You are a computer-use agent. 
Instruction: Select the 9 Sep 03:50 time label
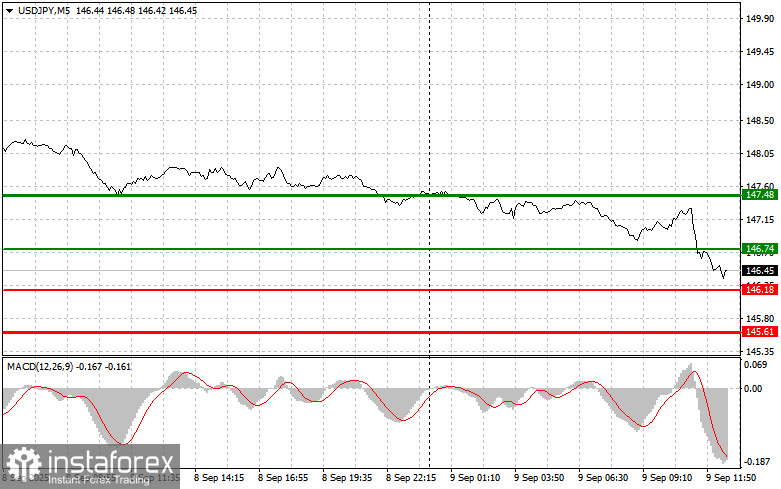(x=539, y=478)
